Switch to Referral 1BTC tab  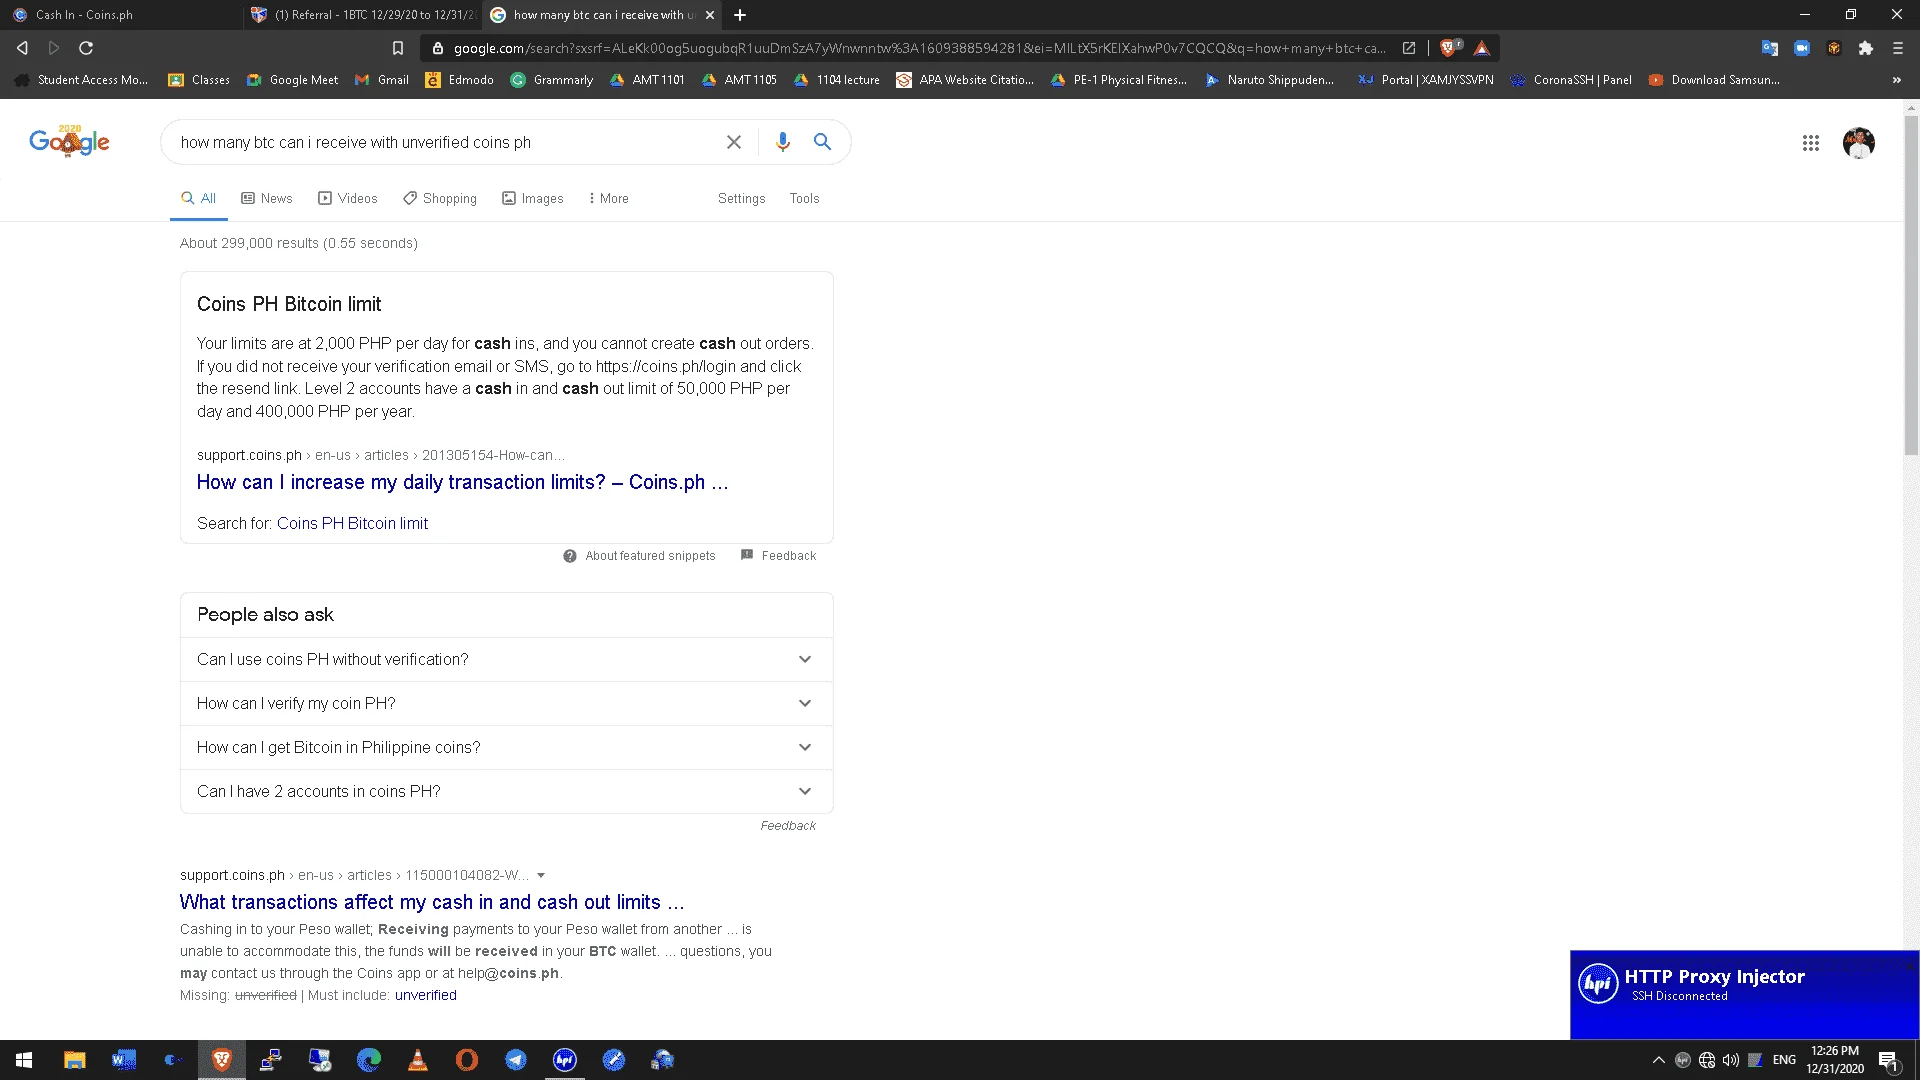[362, 15]
